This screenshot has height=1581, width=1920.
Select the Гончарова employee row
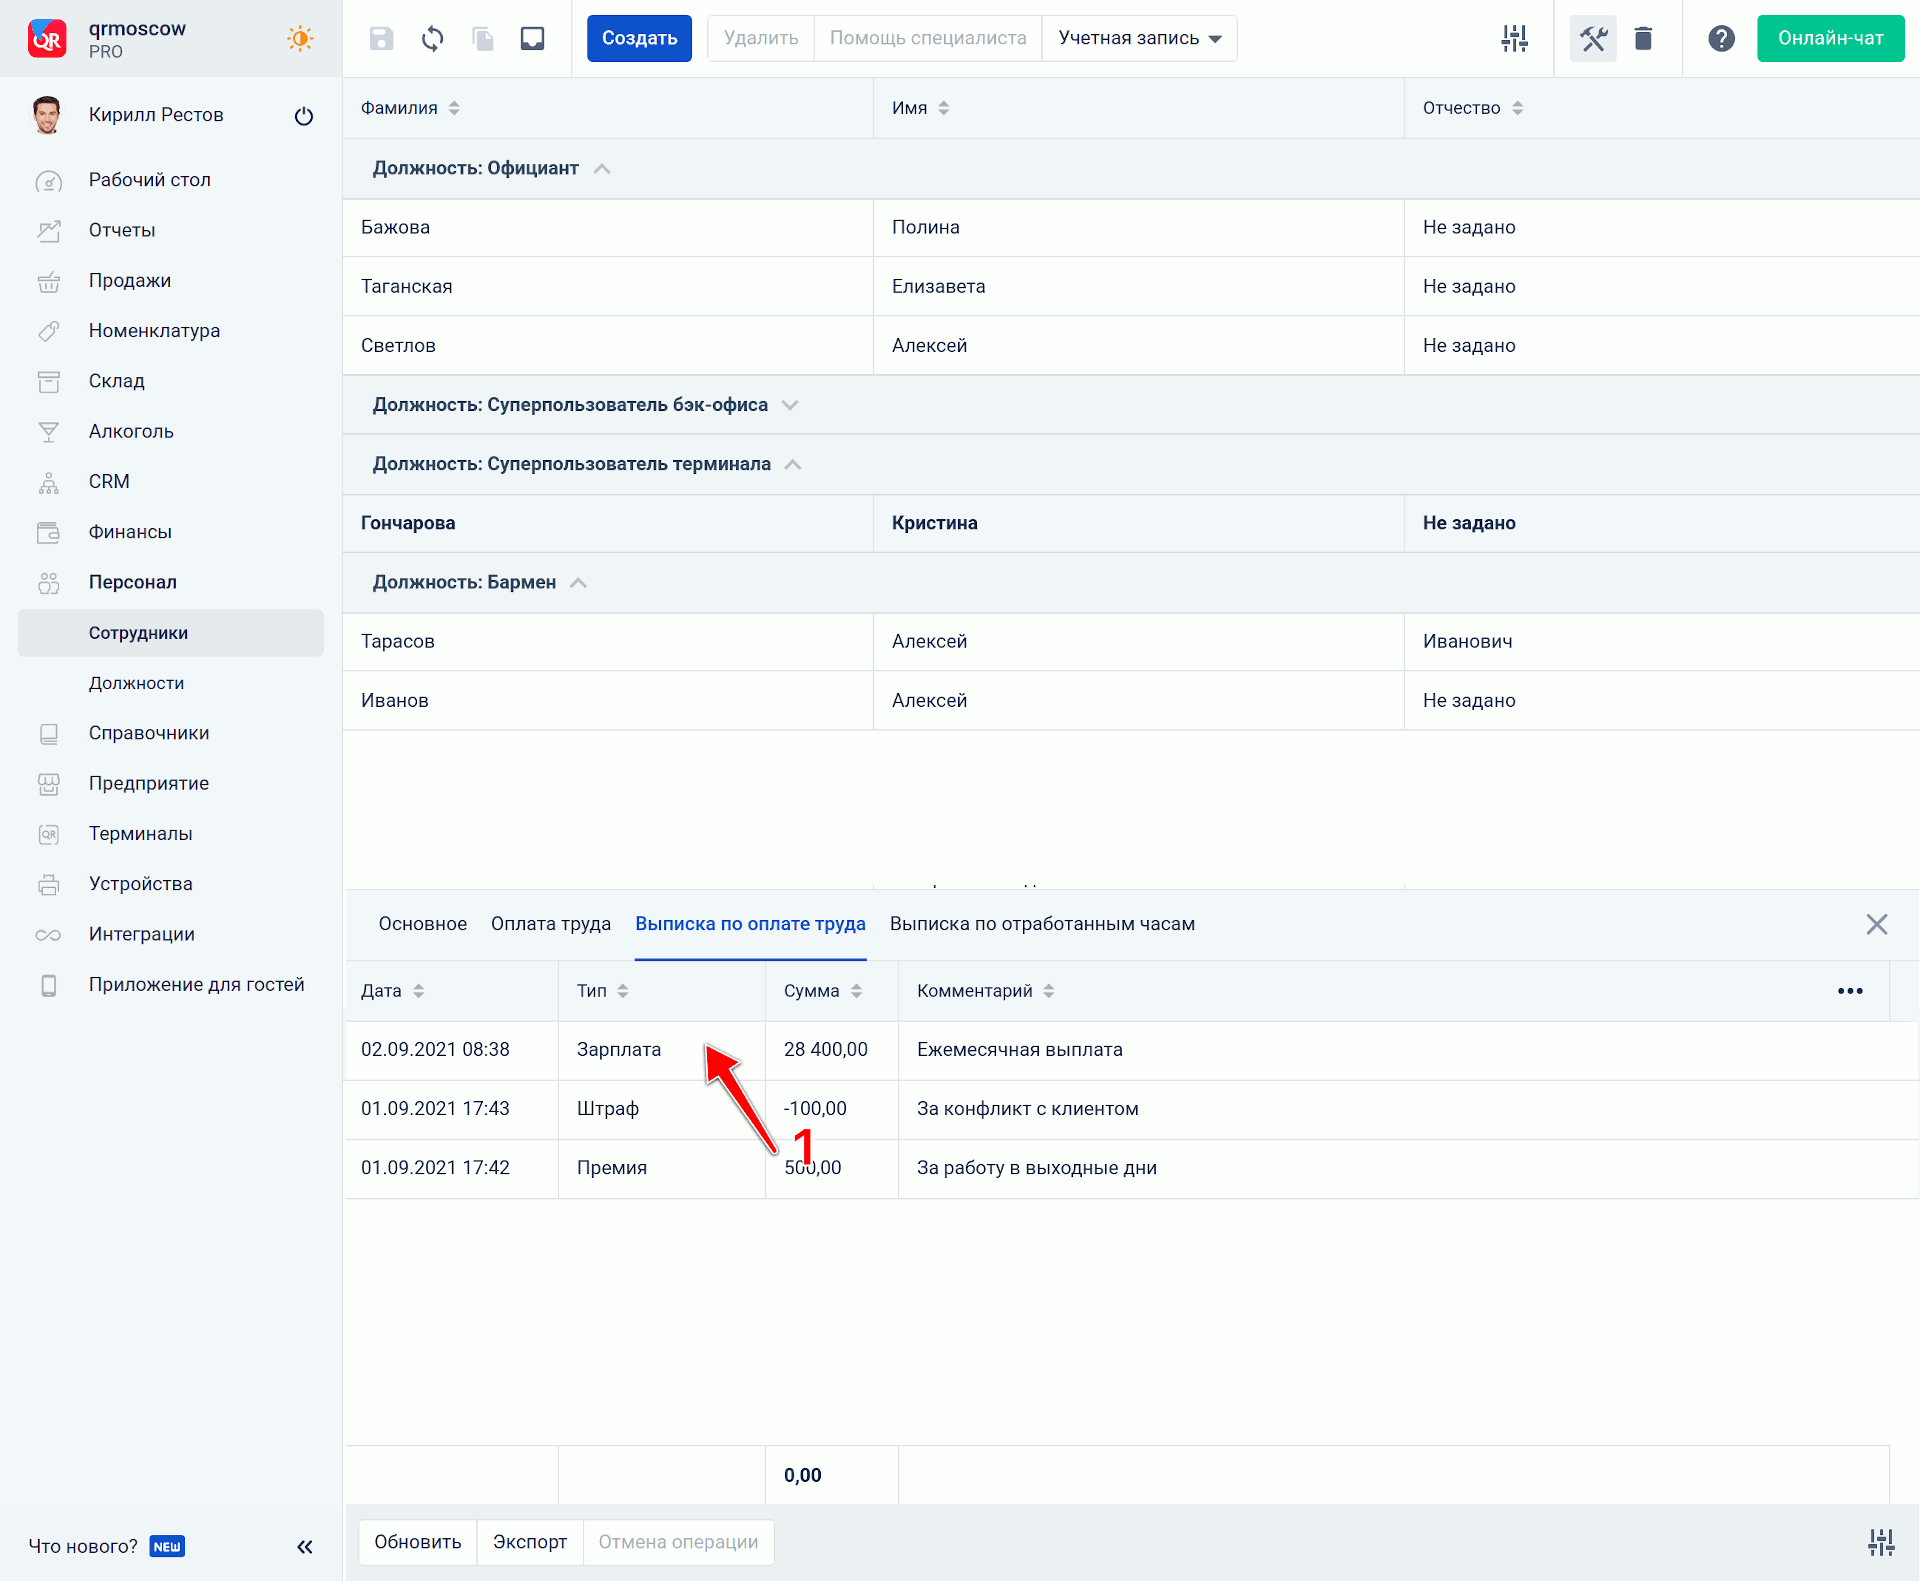[1130, 523]
